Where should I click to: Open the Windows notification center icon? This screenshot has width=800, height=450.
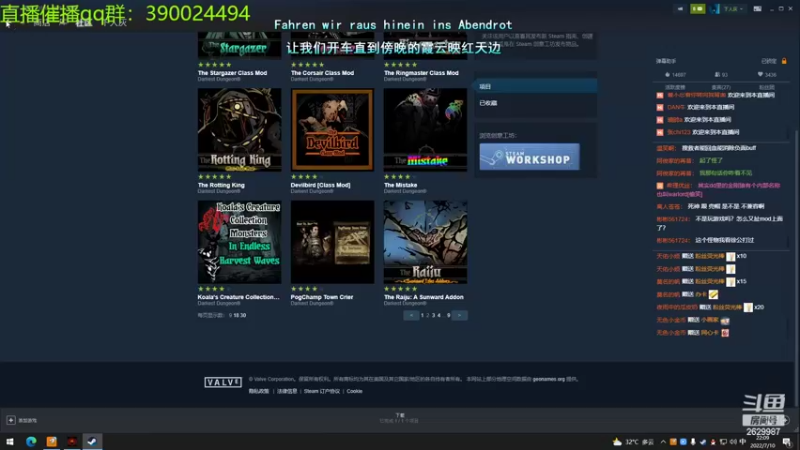pyautogui.click(x=787, y=442)
